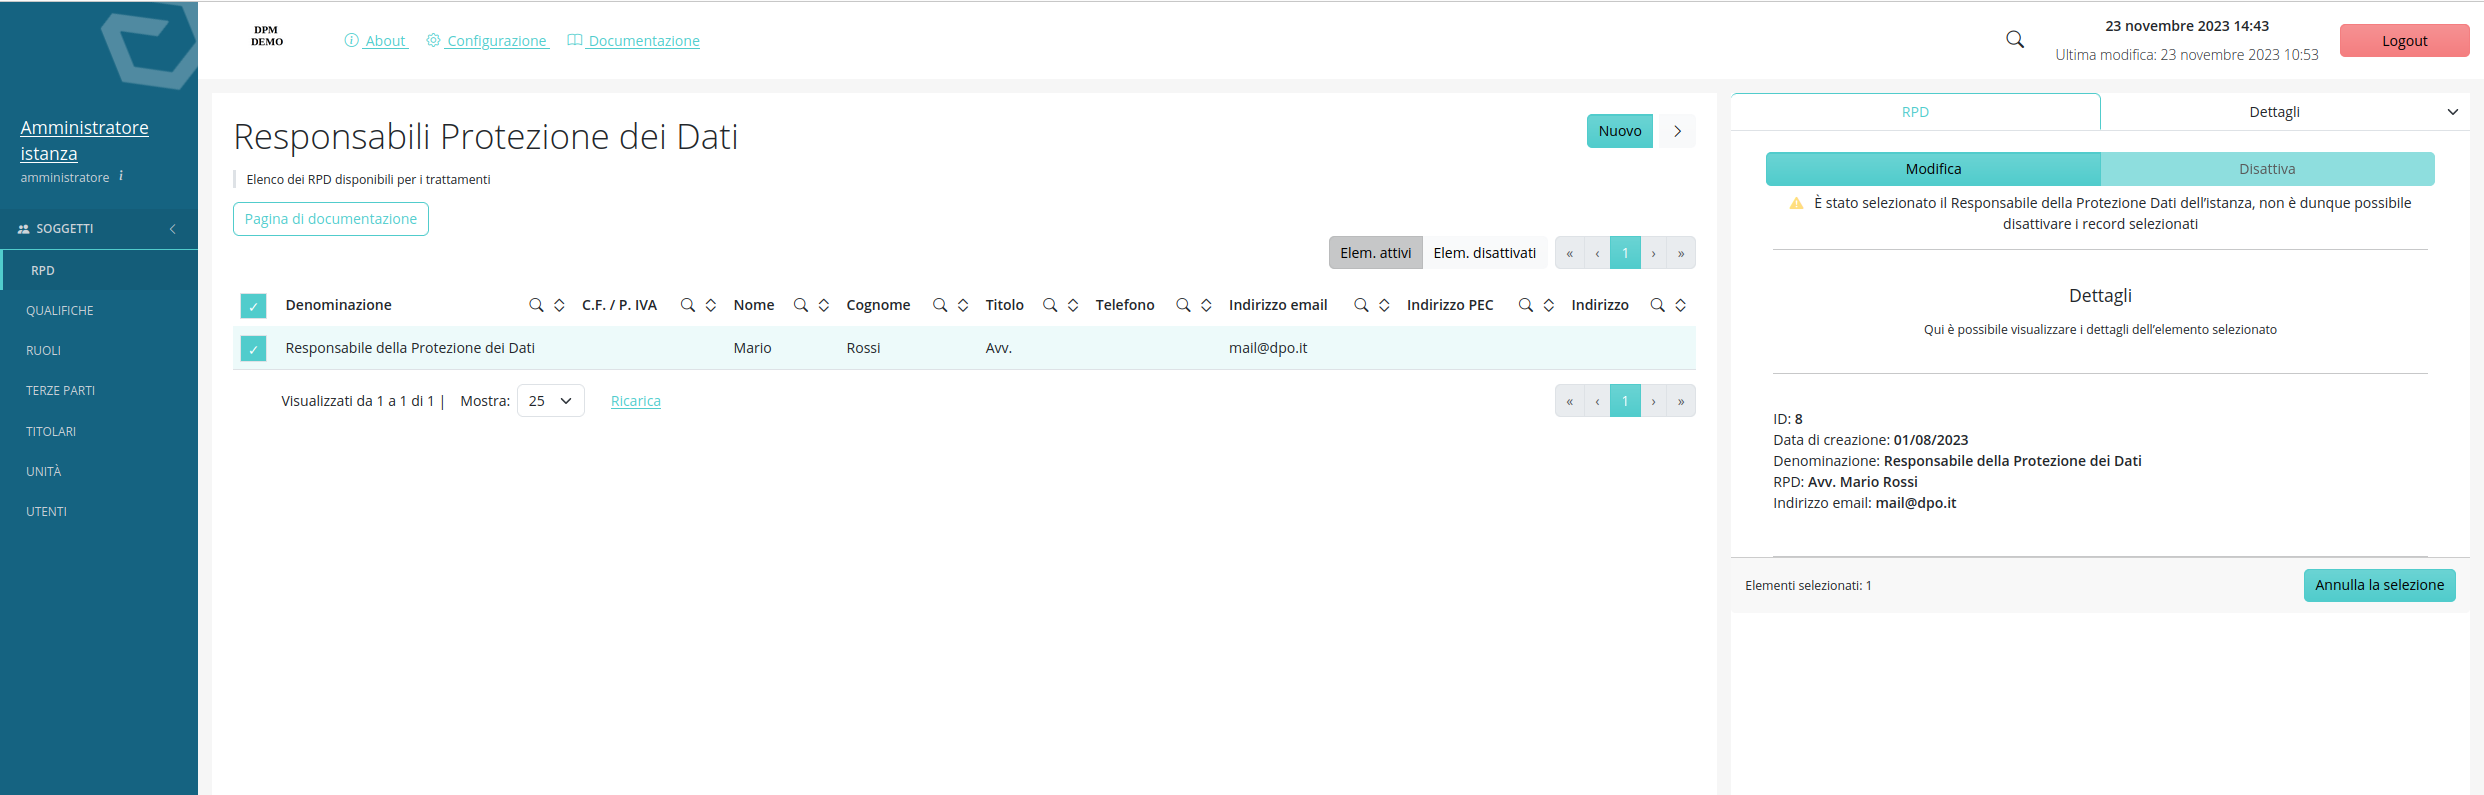Show deactivated elements with Elem. disattivati
Image resolution: width=2484 pixels, height=795 pixels.
click(x=1484, y=253)
